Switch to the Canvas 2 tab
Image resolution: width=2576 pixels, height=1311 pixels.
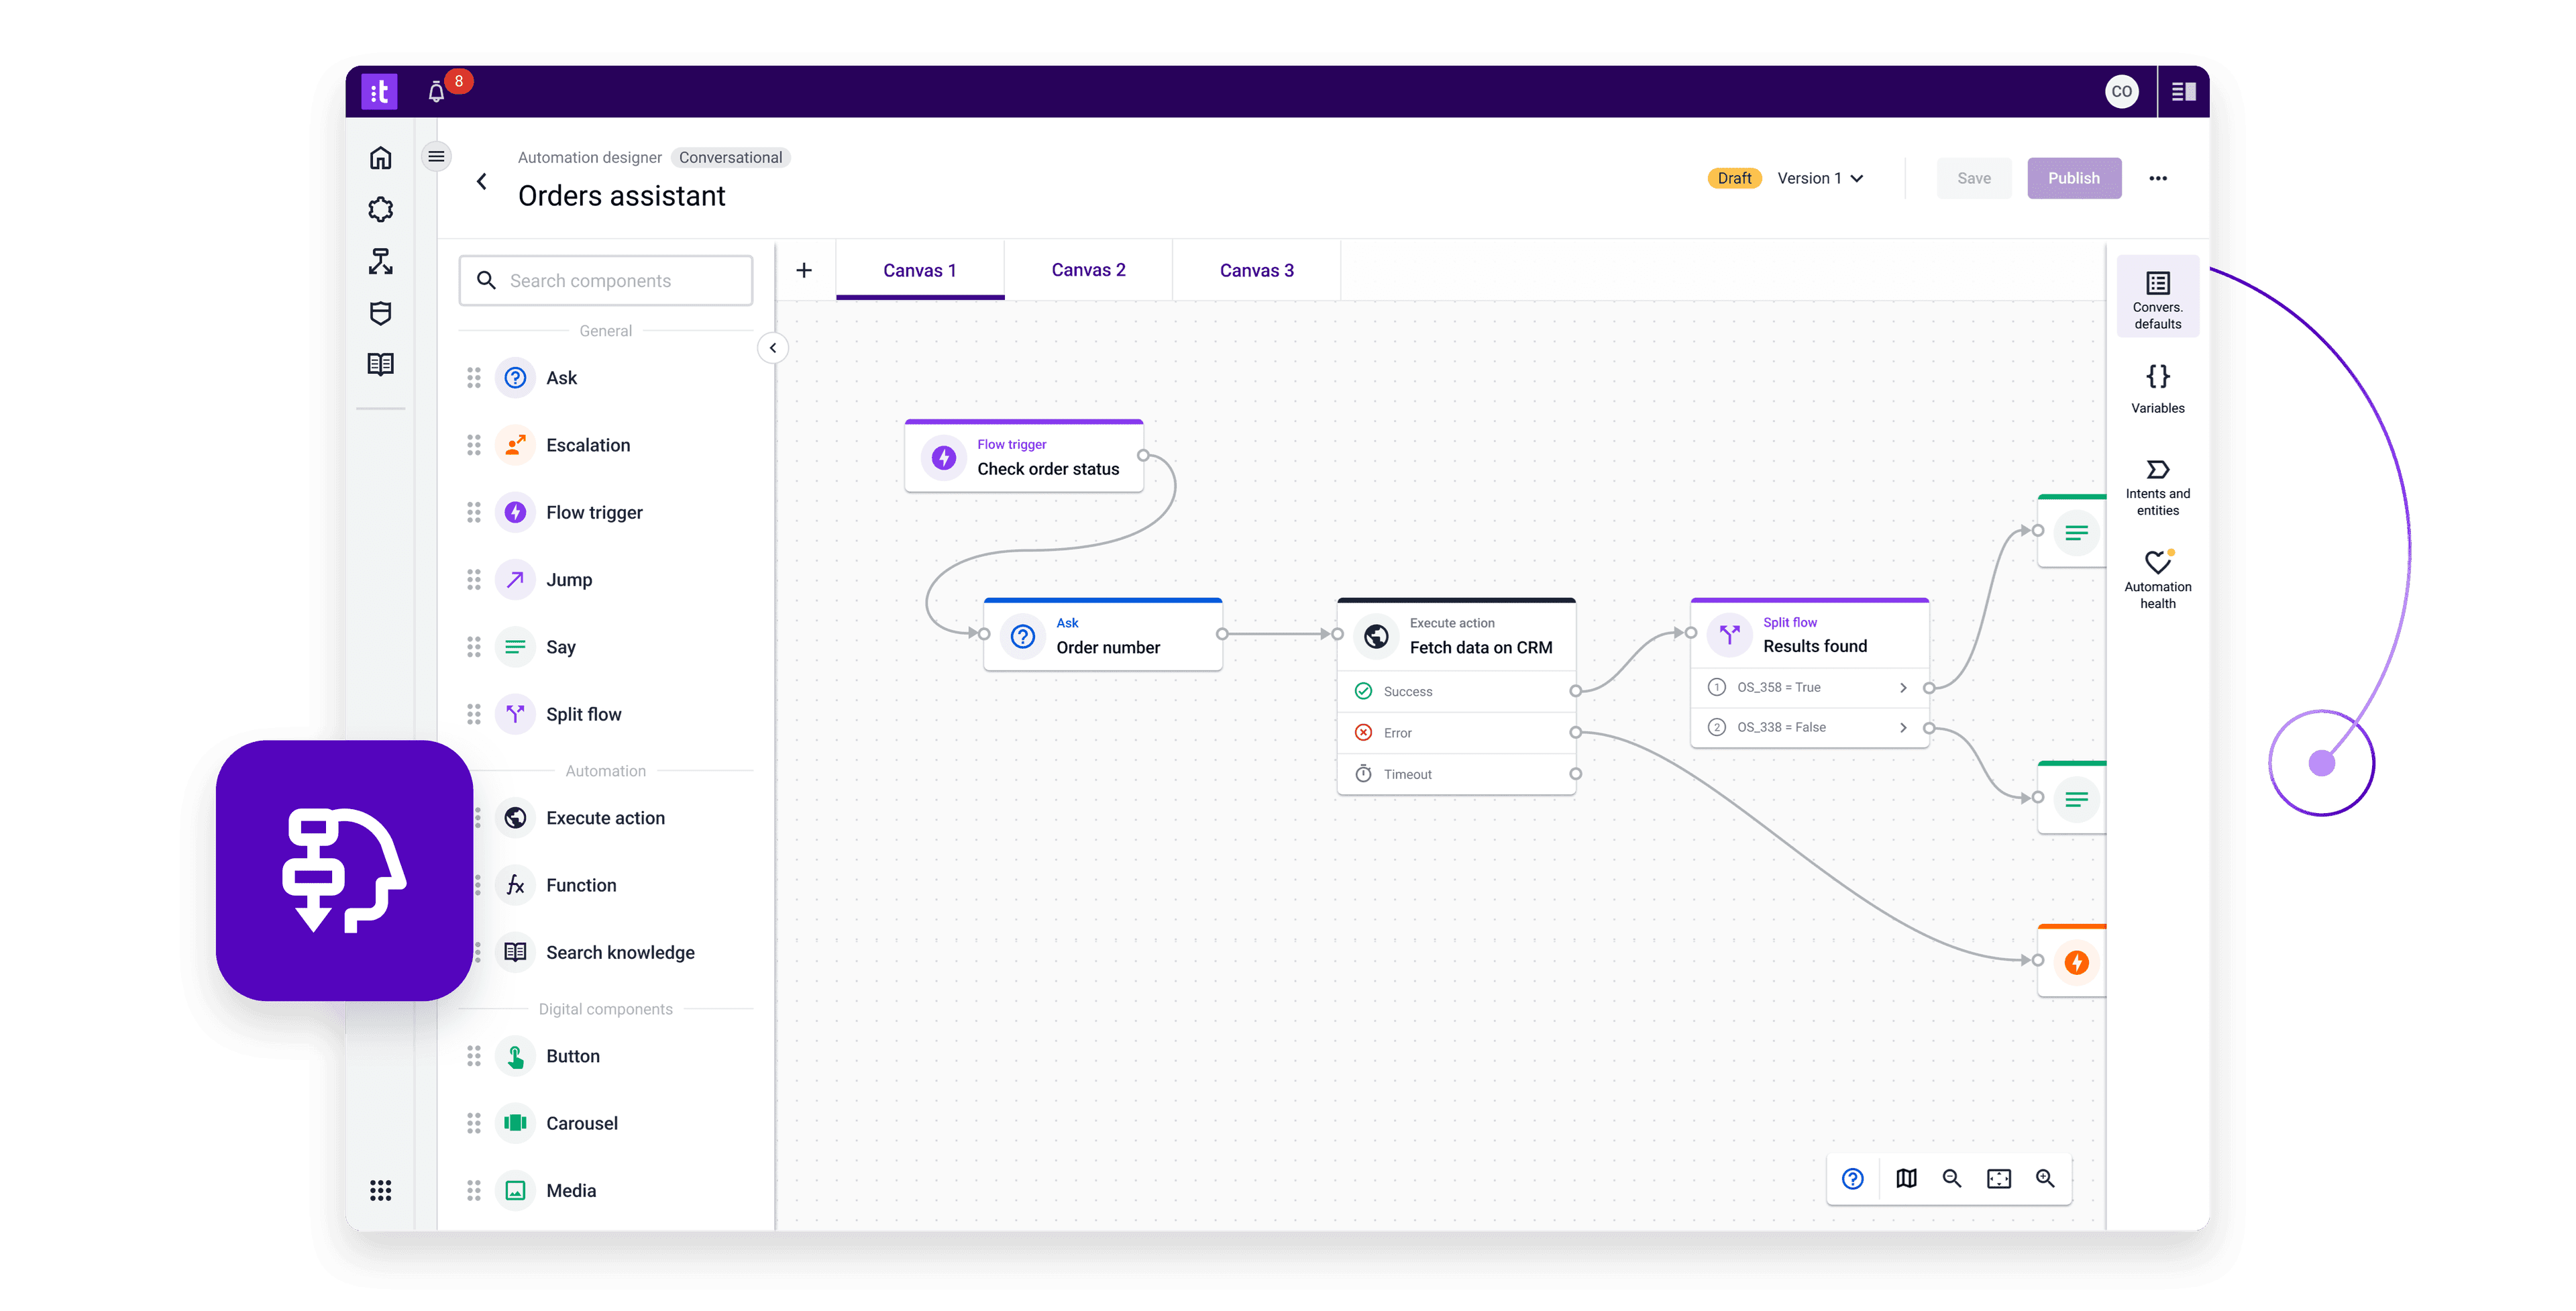coord(1088,271)
